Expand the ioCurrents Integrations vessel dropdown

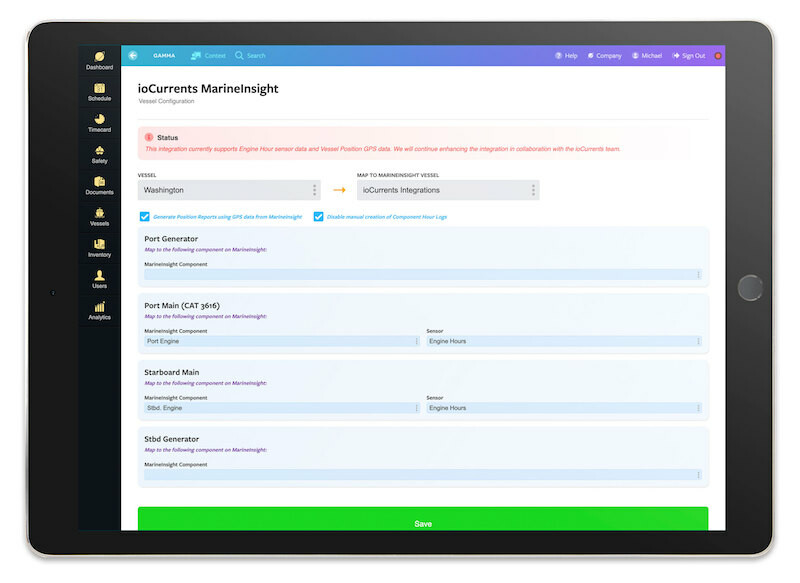(448, 190)
